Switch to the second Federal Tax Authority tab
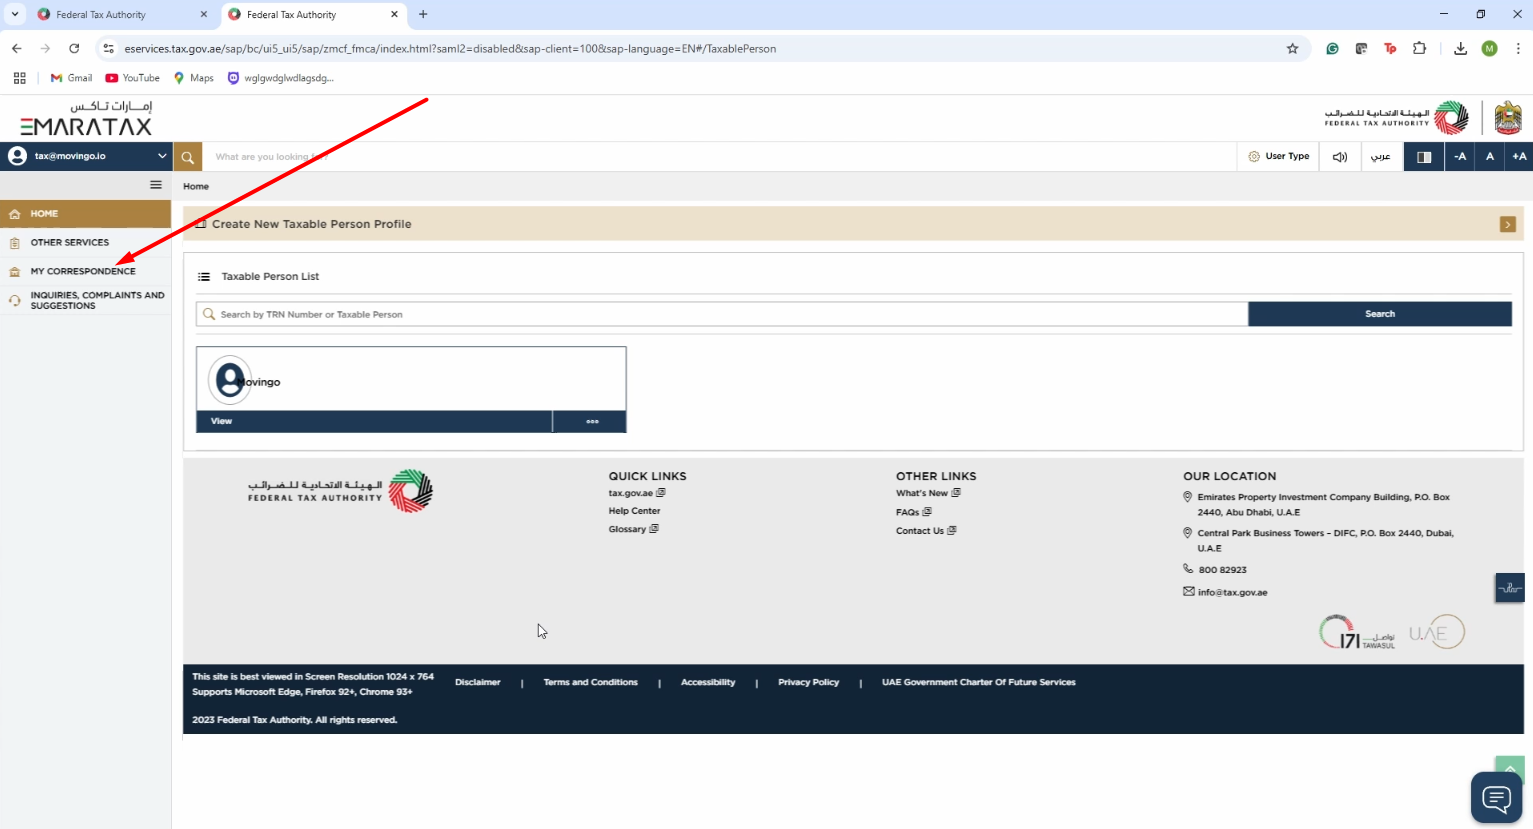 [x=310, y=14]
